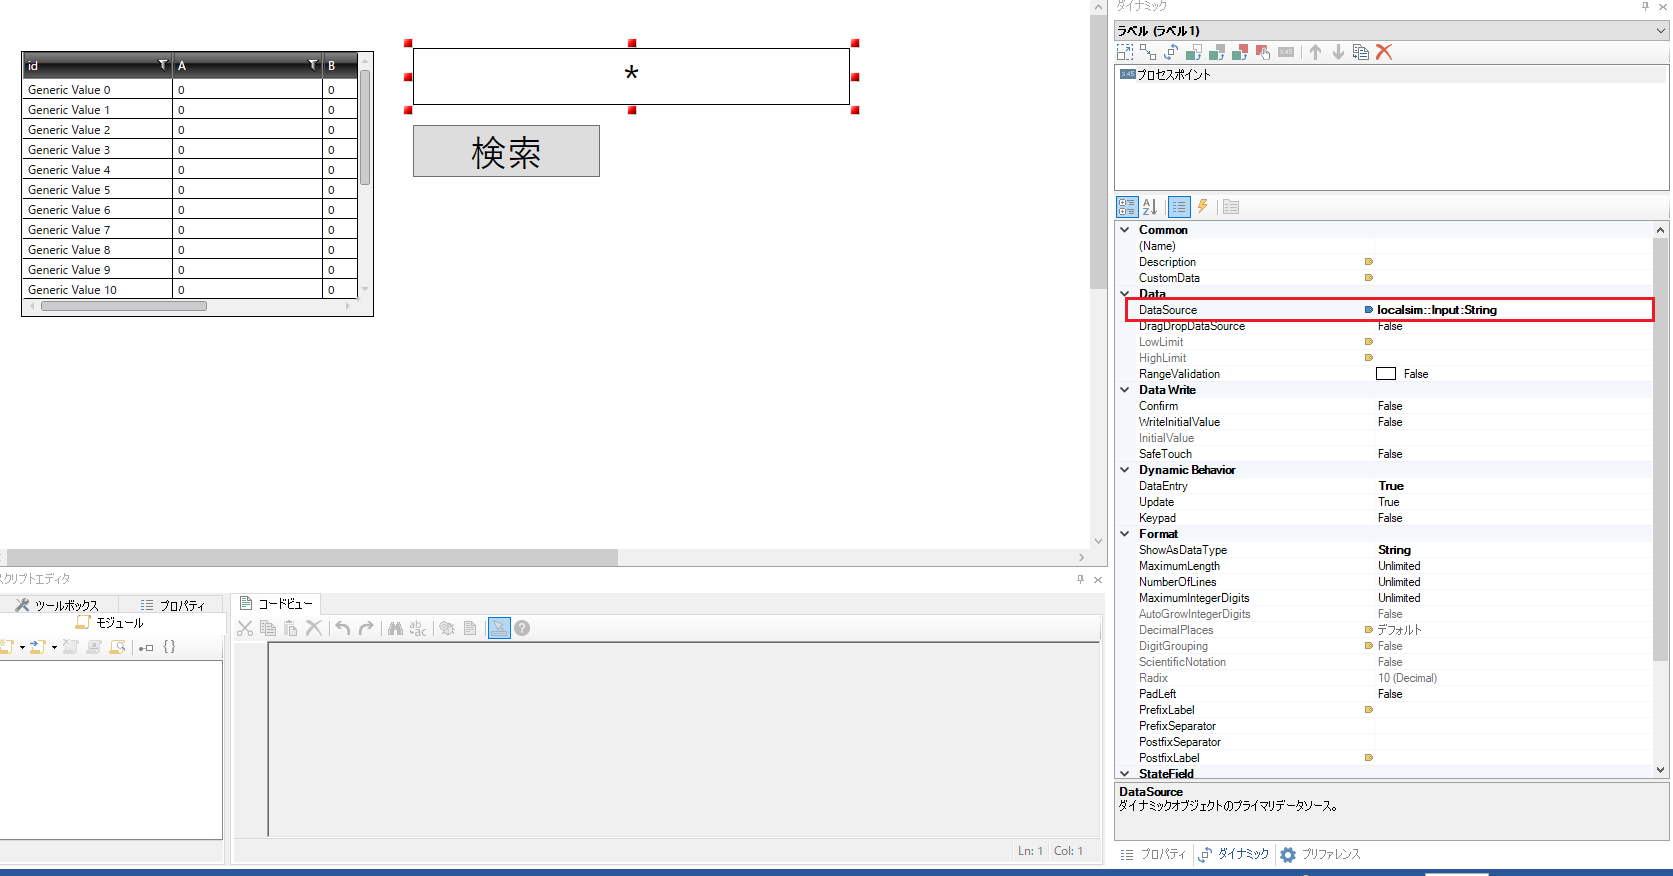Image resolution: width=1673 pixels, height=876 pixels.
Task: Collapse the Data Write category
Action: click(x=1125, y=390)
